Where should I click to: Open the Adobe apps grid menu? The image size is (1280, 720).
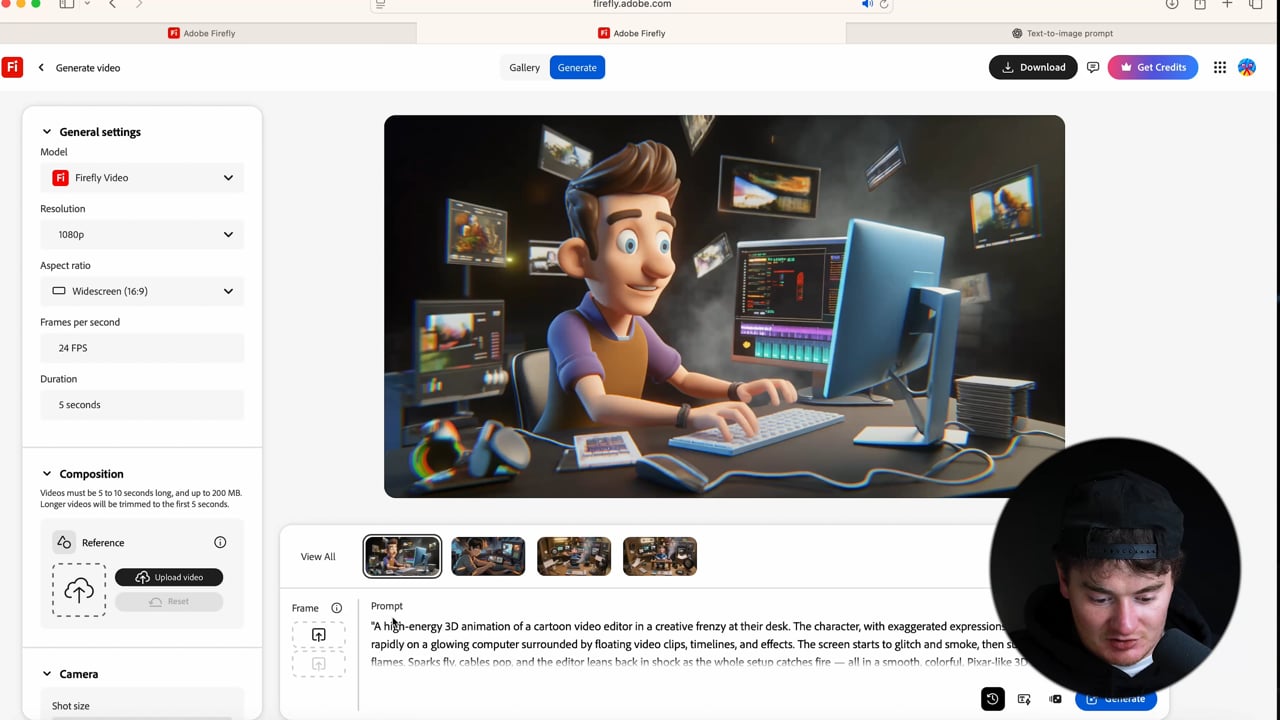pyautogui.click(x=1220, y=67)
